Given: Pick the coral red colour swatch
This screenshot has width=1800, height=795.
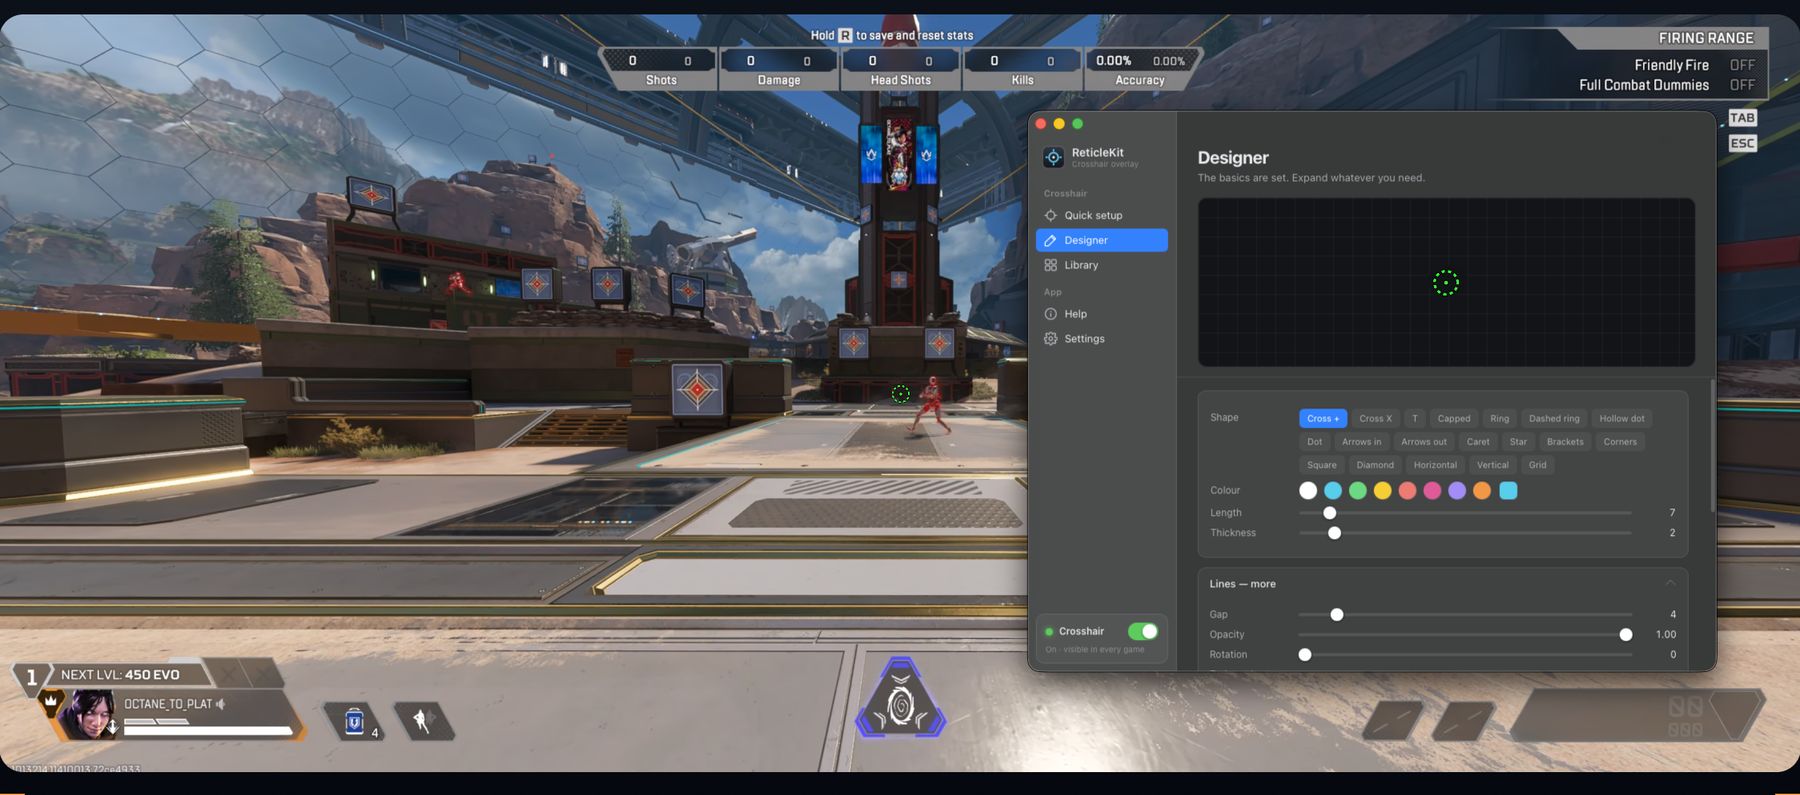Looking at the screenshot, I should [1407, 490].
